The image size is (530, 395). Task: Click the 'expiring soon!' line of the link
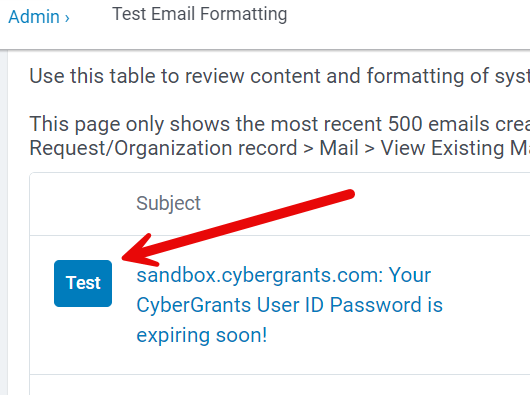tap(202, 335)
